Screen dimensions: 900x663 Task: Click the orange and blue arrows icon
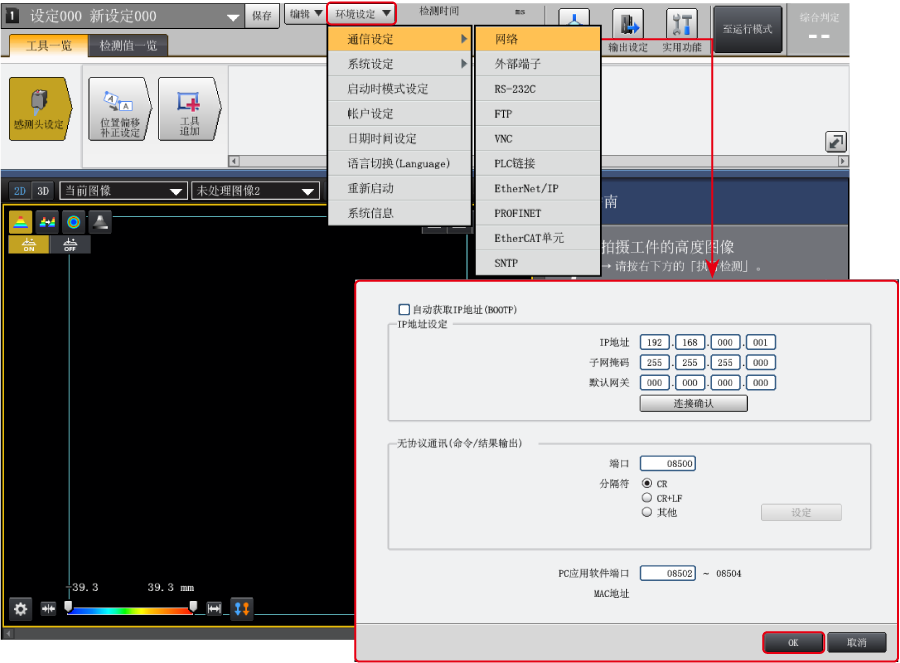coord(242,608)
